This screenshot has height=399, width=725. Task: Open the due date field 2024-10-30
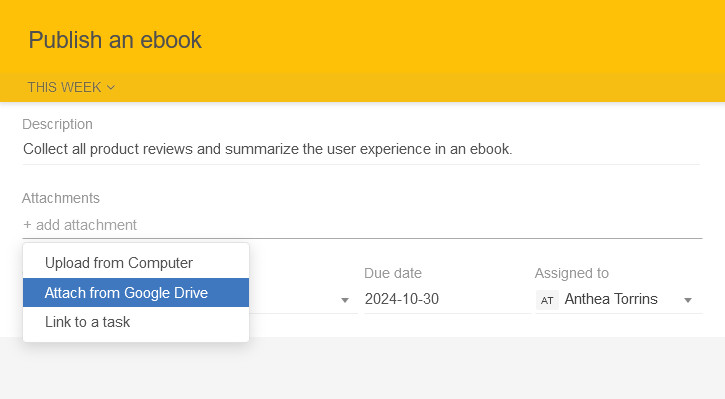click(x=447, y=299)
